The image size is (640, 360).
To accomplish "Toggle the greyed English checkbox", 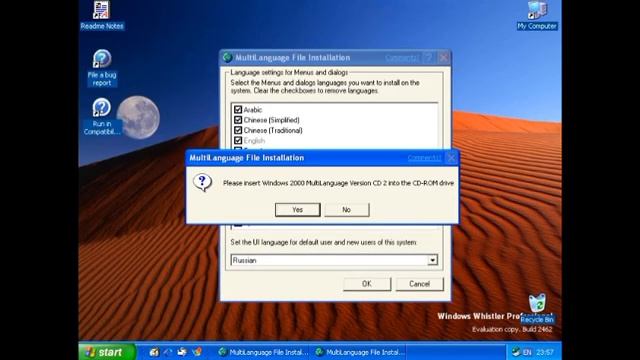I will point(238,140).
